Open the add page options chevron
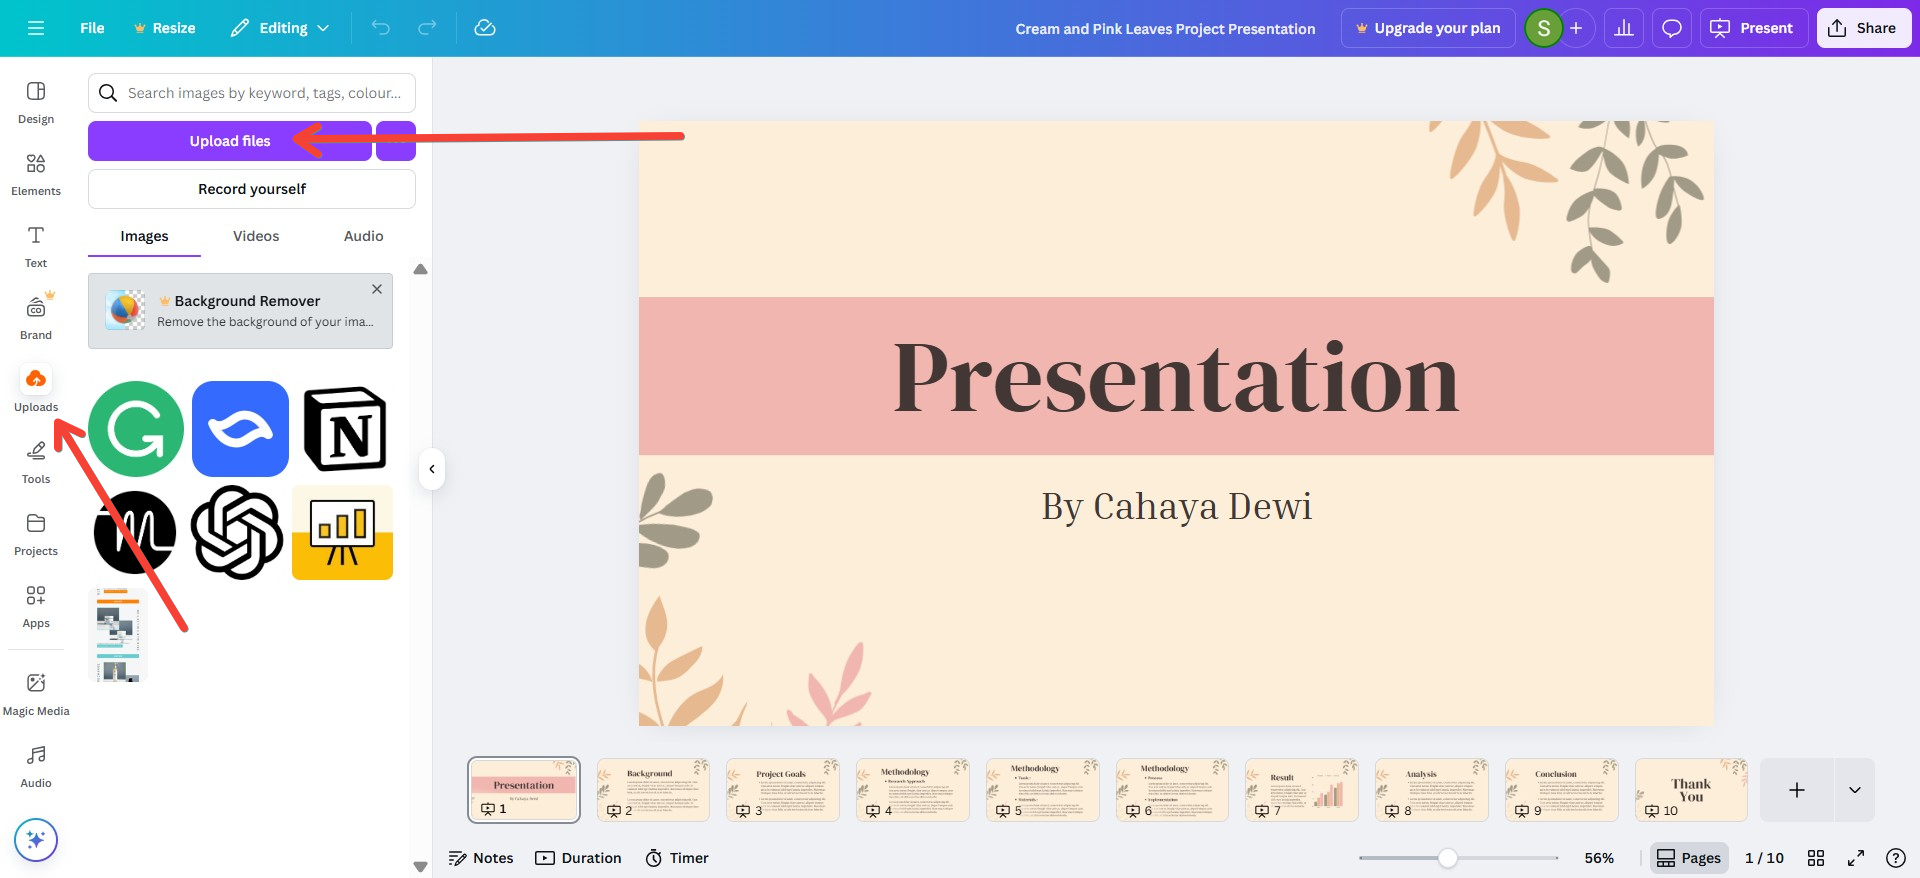The height and width of the screenshot is (878, 1920). [1854, 790]
